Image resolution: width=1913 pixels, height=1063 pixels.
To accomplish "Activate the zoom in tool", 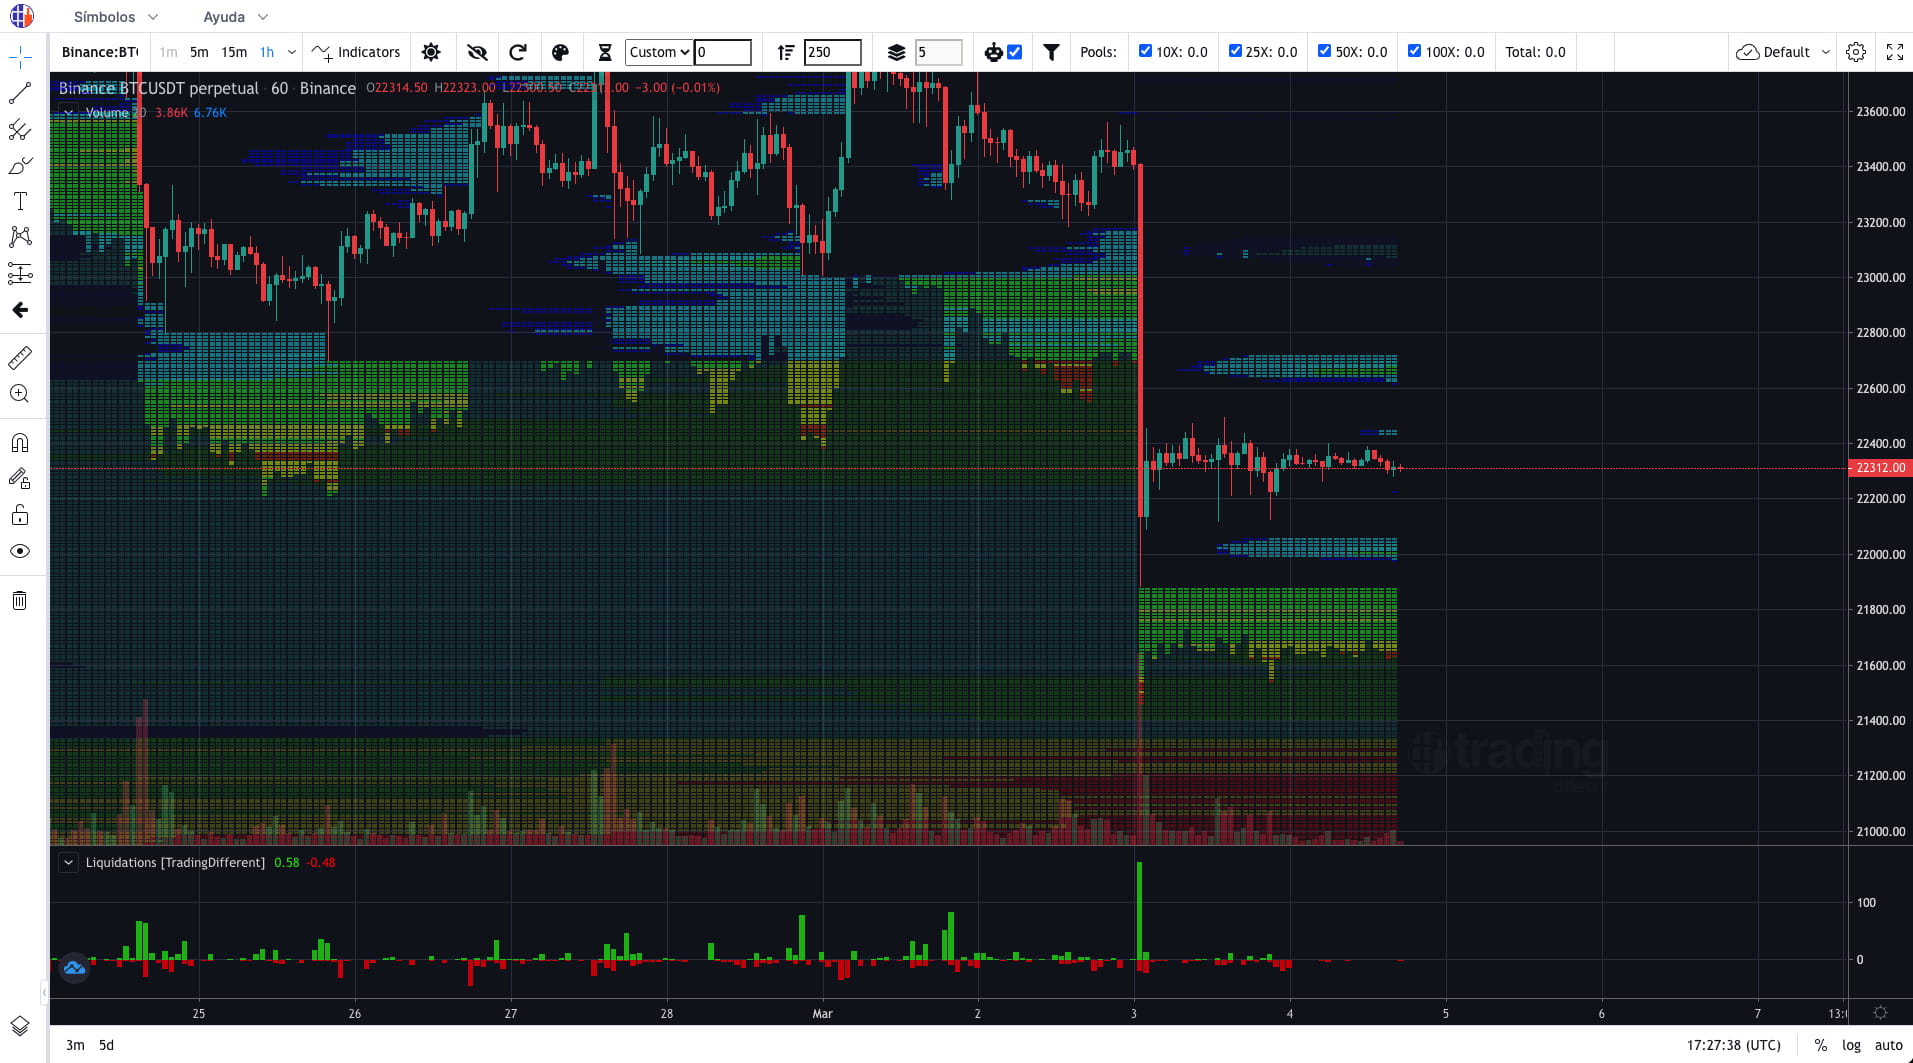I will (20, 393).
